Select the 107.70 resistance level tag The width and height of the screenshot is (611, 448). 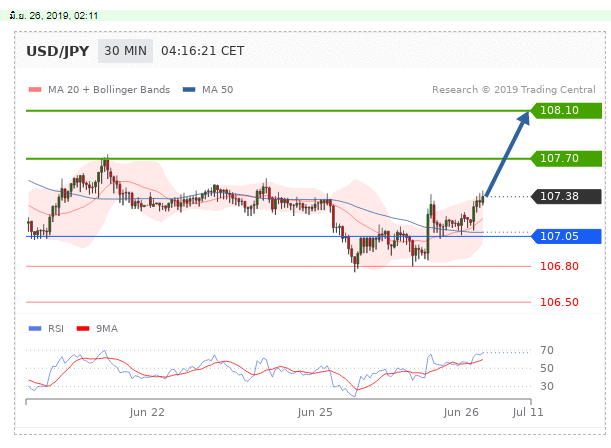566,159
